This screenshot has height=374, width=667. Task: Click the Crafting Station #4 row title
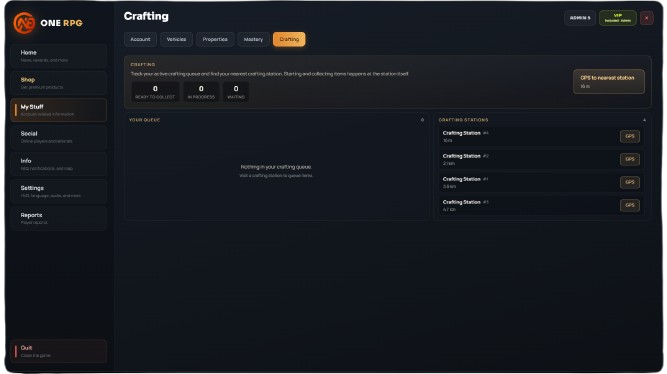point(465,133)
